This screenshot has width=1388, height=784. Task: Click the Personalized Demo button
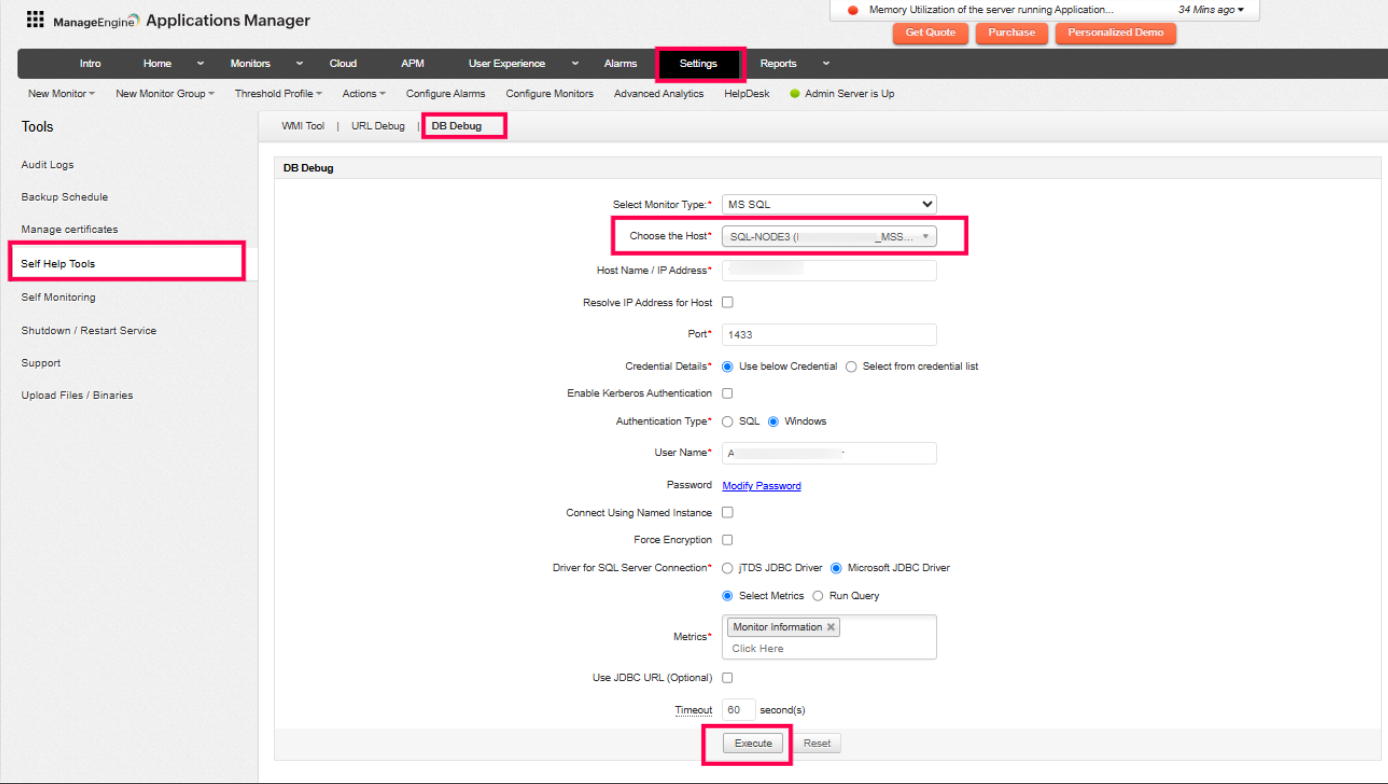pos(1116,33)
